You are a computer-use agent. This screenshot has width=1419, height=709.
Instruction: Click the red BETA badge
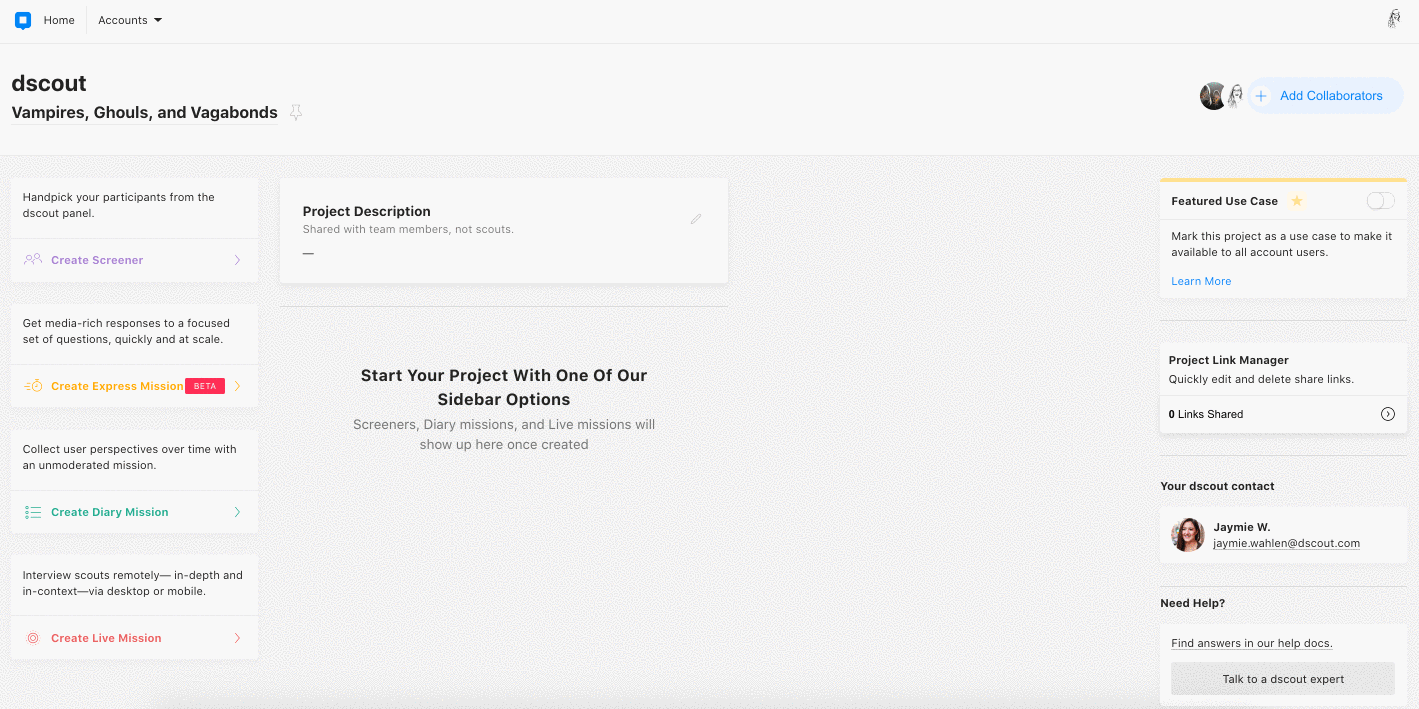coord(205,386)
